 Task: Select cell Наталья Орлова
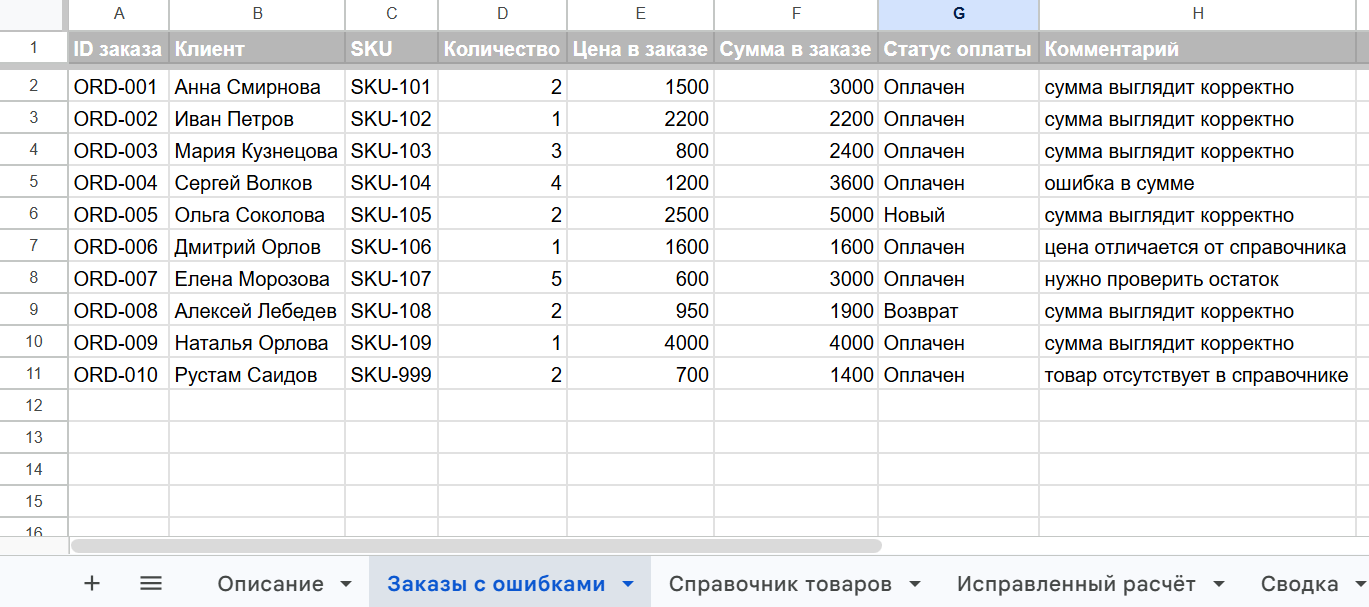[257, 343]
